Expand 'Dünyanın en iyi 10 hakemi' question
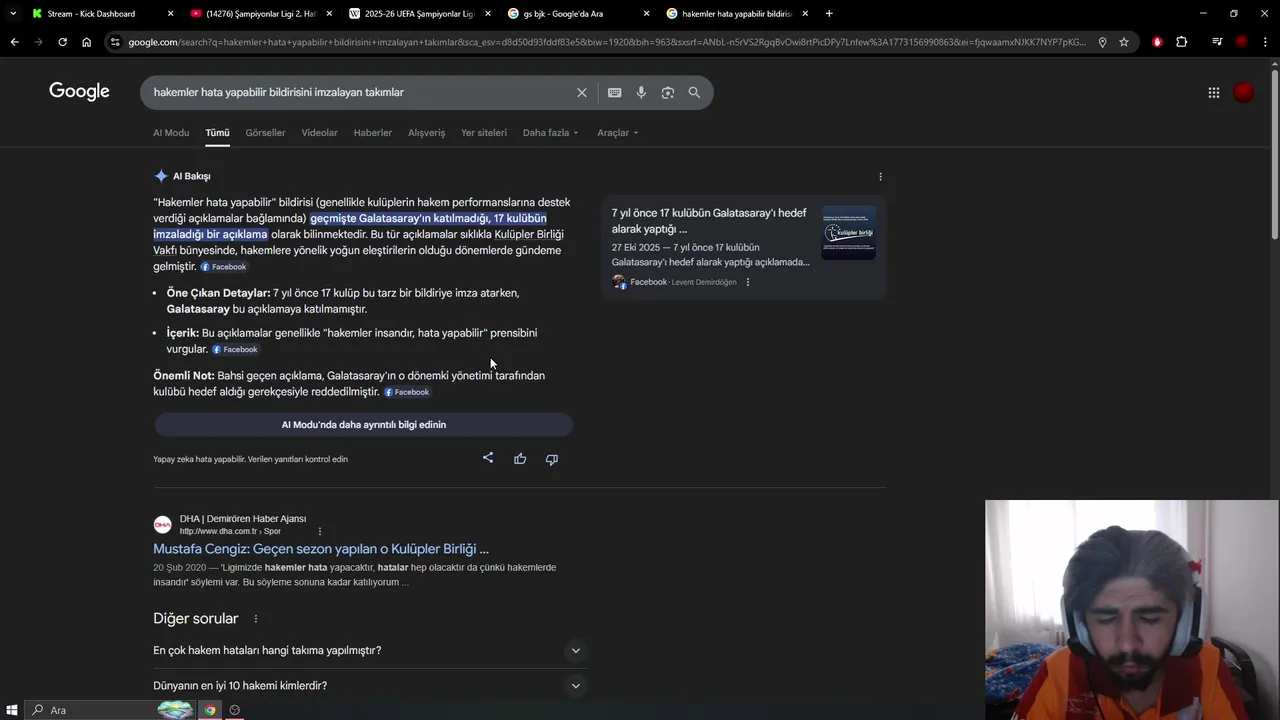 click(x=371, y=685)
